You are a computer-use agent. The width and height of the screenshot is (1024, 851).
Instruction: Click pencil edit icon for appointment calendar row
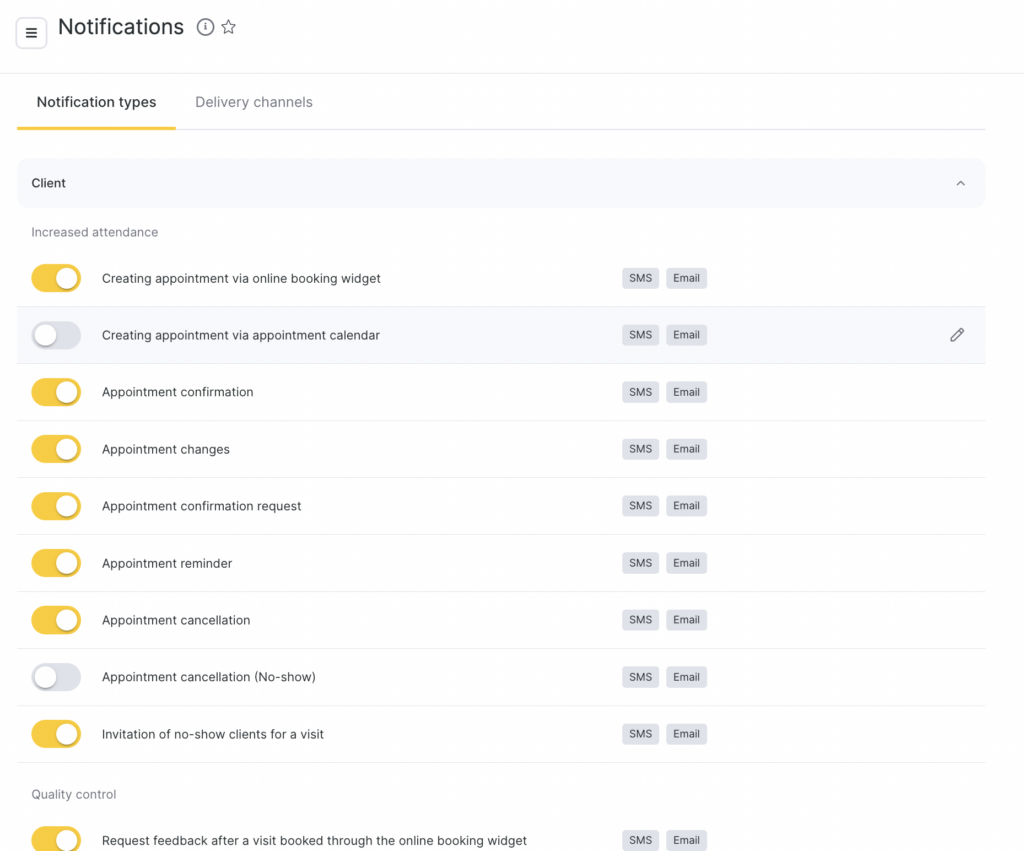coord(957,335)
